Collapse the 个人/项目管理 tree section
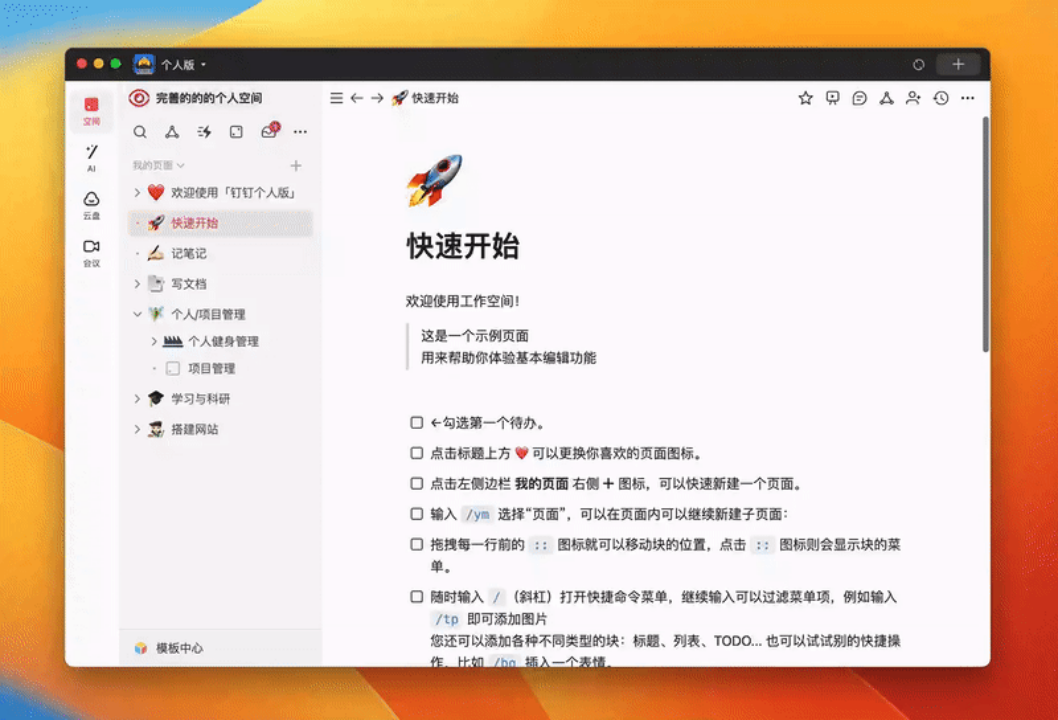This screenshot has width=1058, height=720. pos(137,313)
